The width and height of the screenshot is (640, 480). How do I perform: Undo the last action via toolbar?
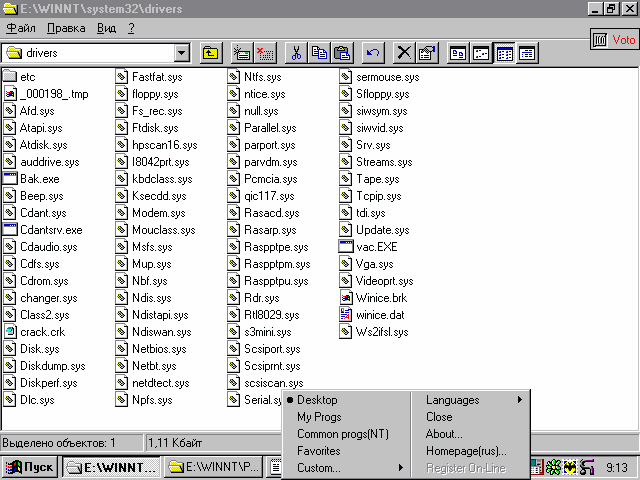[x=373, y=53]
